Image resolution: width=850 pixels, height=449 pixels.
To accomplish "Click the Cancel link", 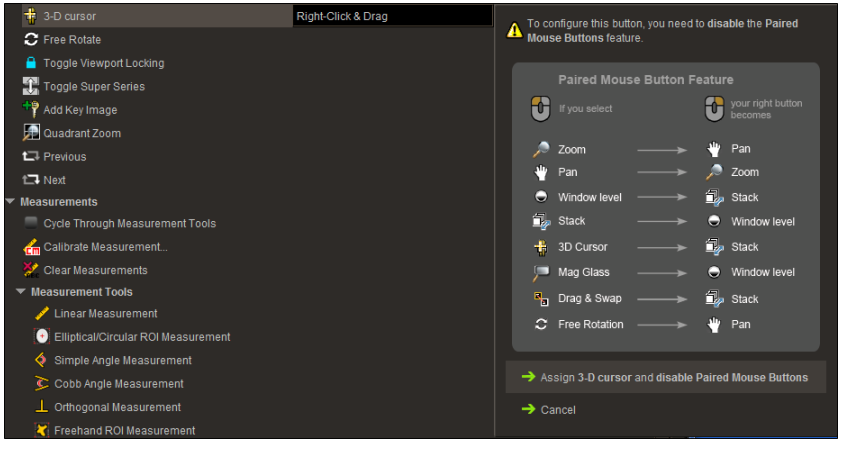I will pos(557,409).
